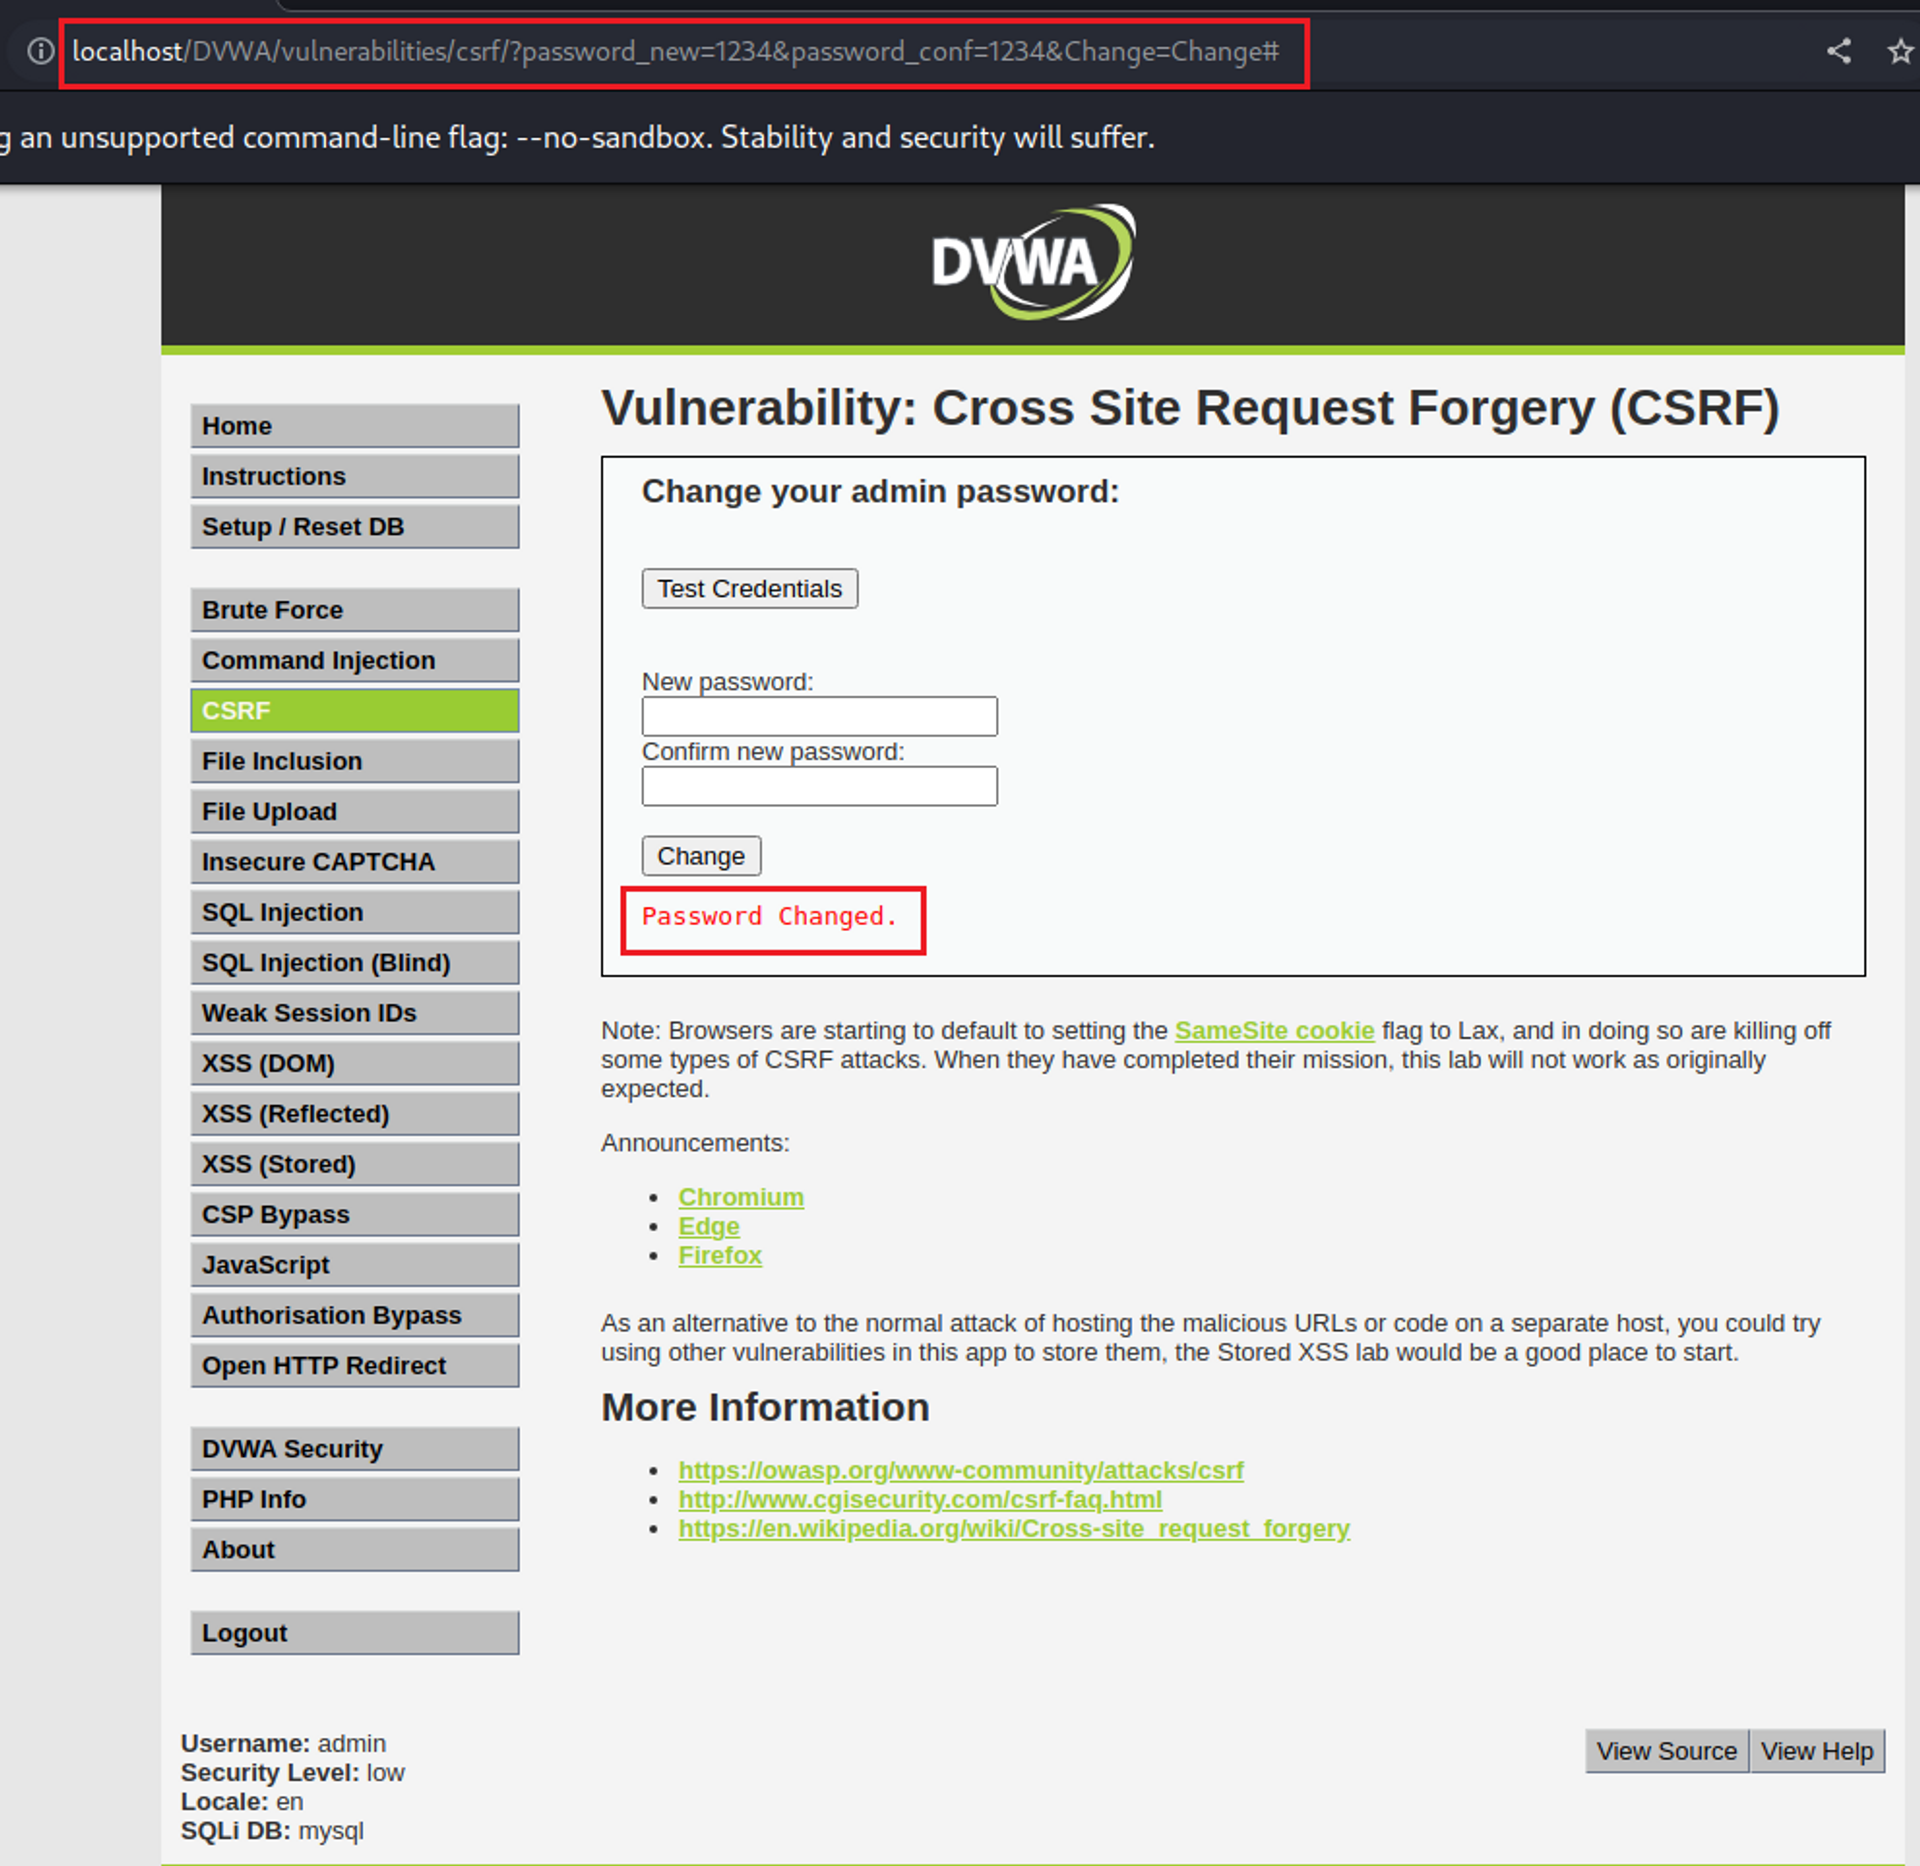Screen dimensions: 1920x1866
Task: Click the View Source button
Action: point(1666,1751)
